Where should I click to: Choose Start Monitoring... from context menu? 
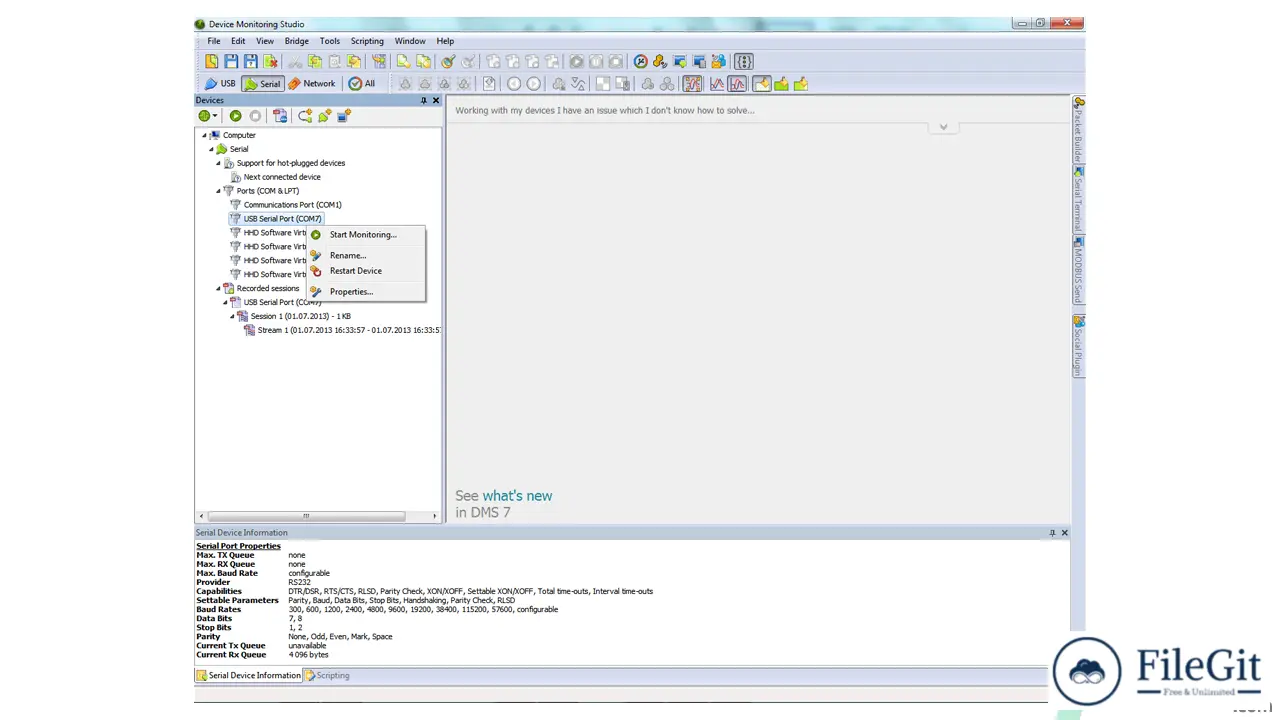[365, 235]
